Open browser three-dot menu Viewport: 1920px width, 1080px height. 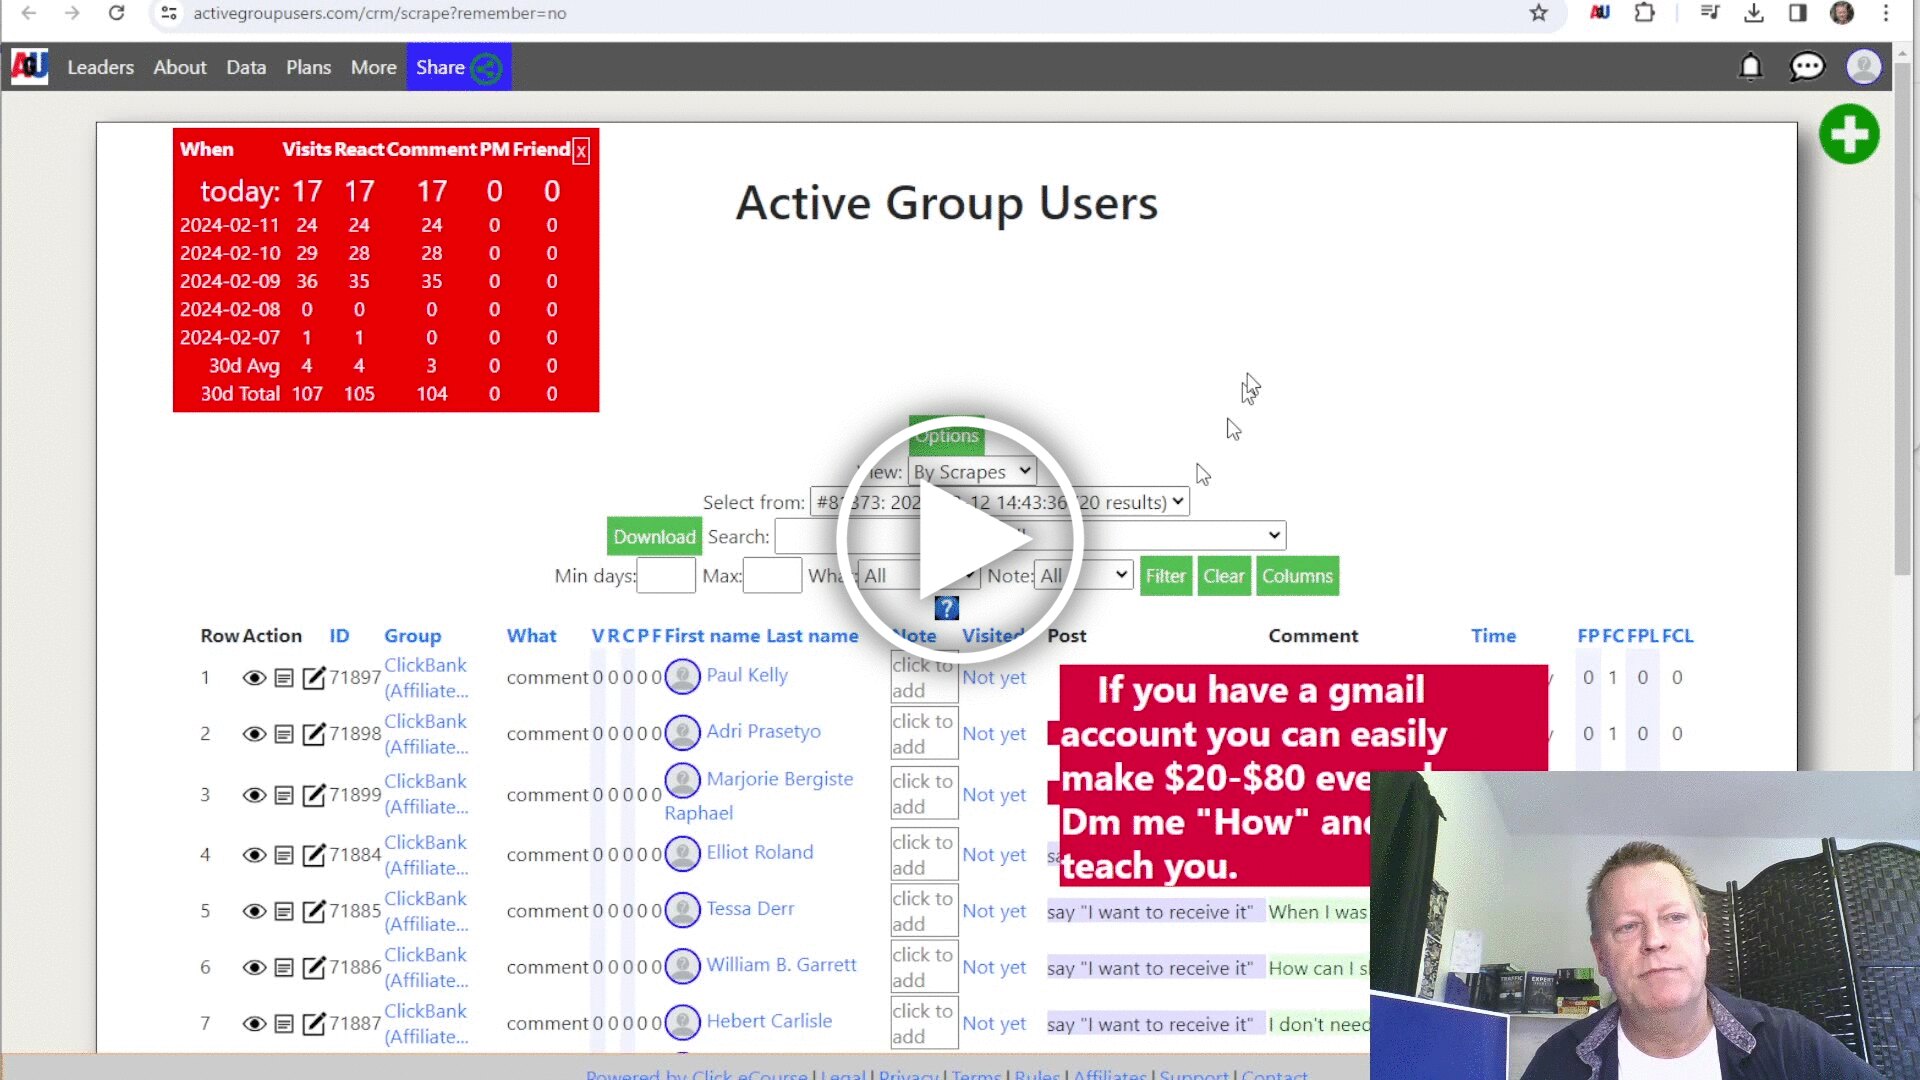coord(1885,13)
